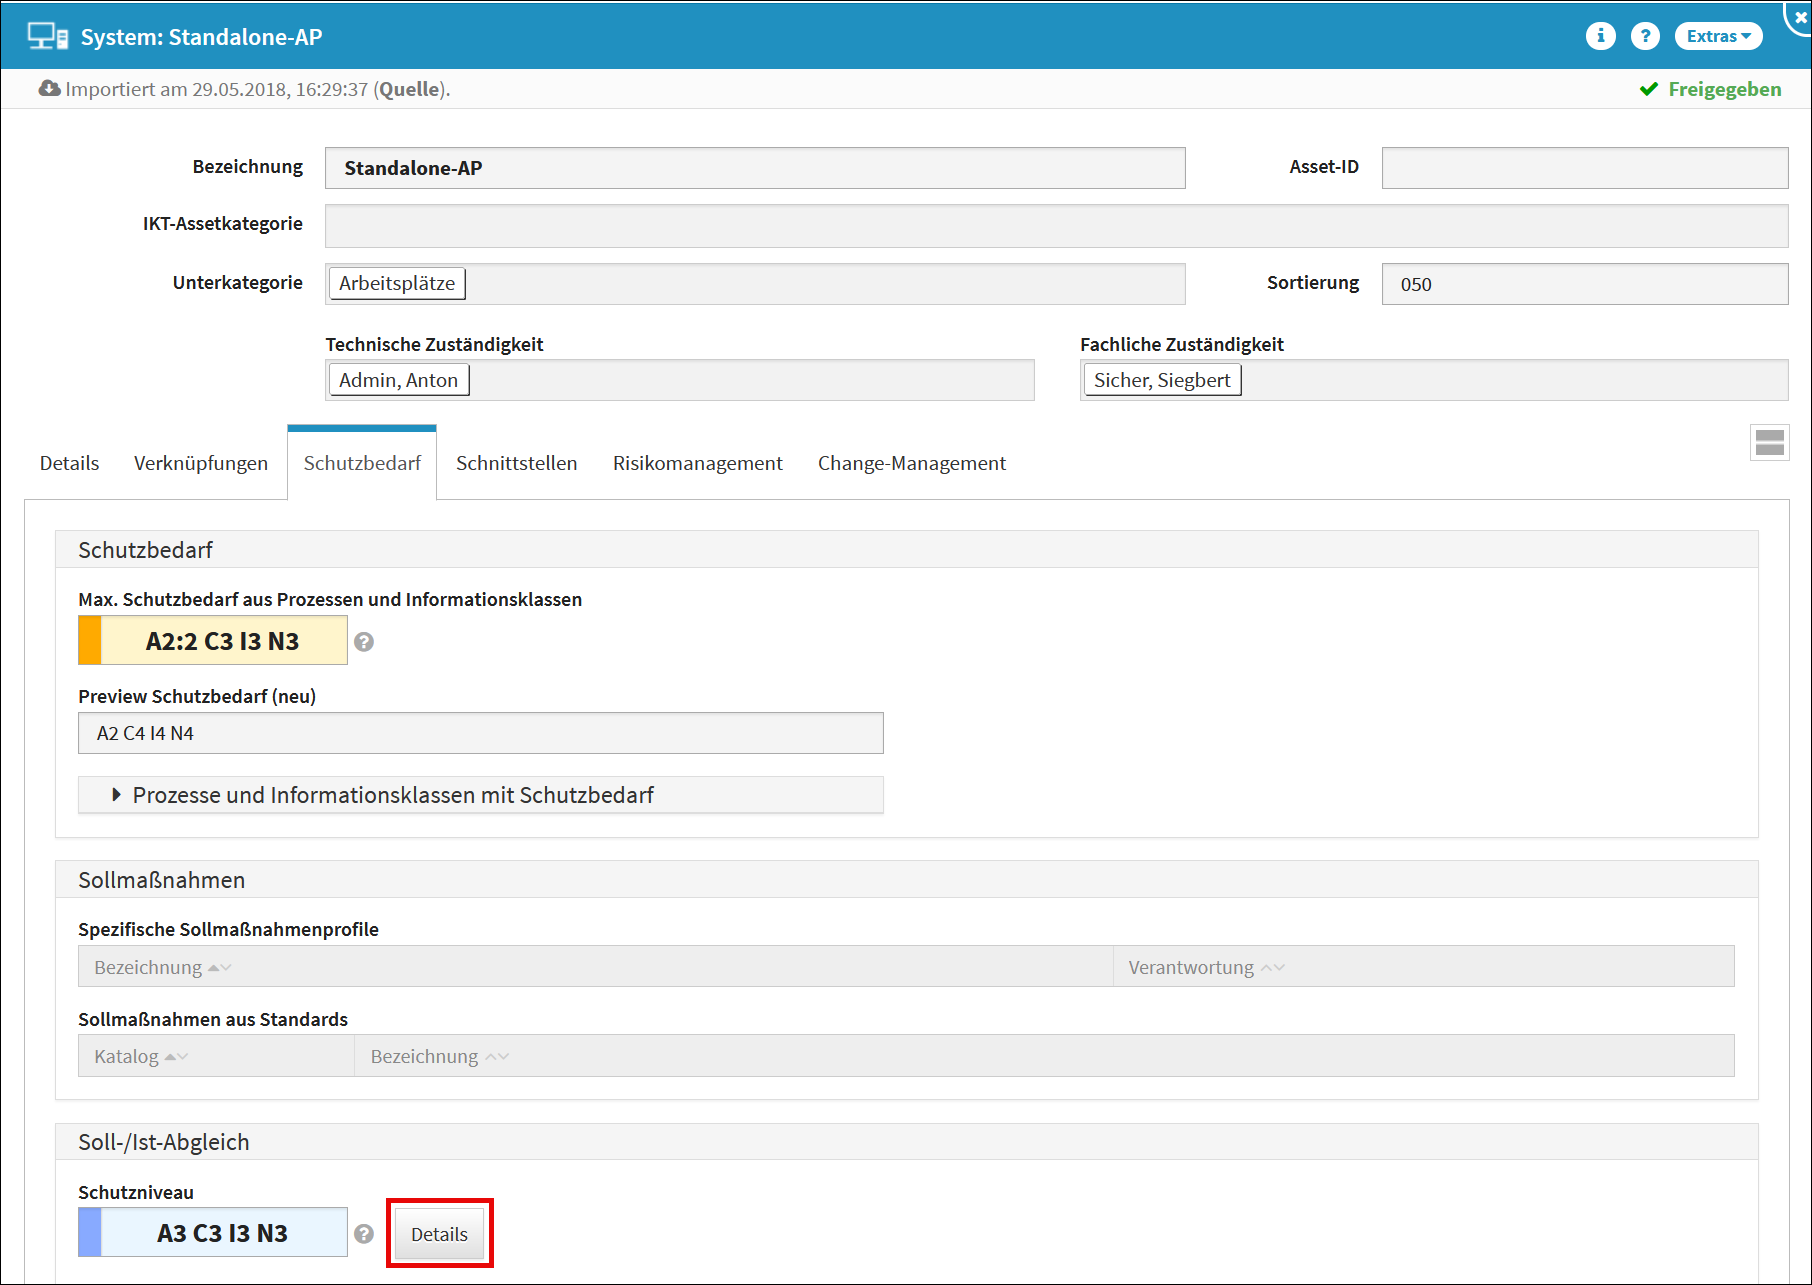The width and height of the screenshot is (1812, 1285).
Task: Click help icon next to Schutzniveau badge
Action: click(364, 1234)
